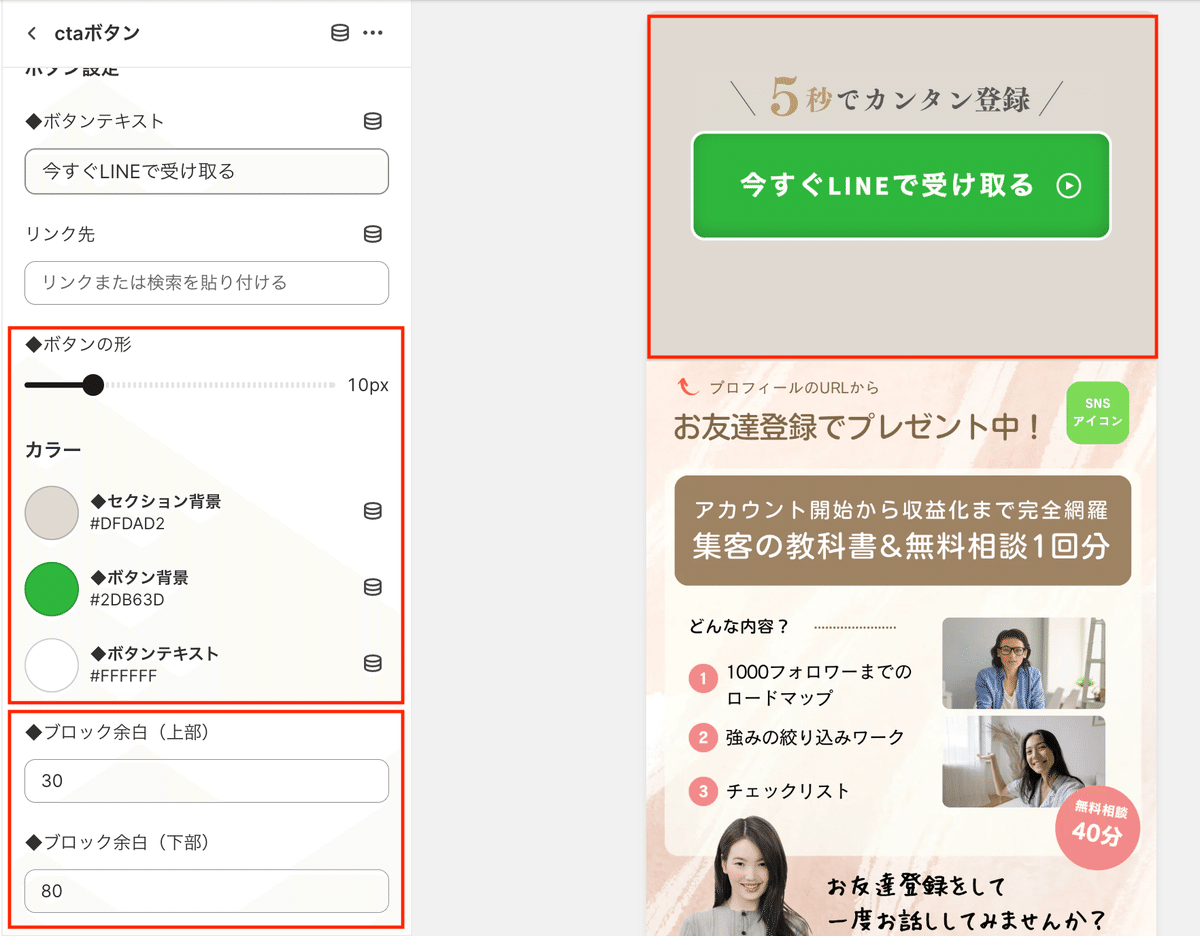Click the 1000フォロワーまでのロードマップ text
The height and width of the screenshot is (936, 1200).
pos(819,684)
